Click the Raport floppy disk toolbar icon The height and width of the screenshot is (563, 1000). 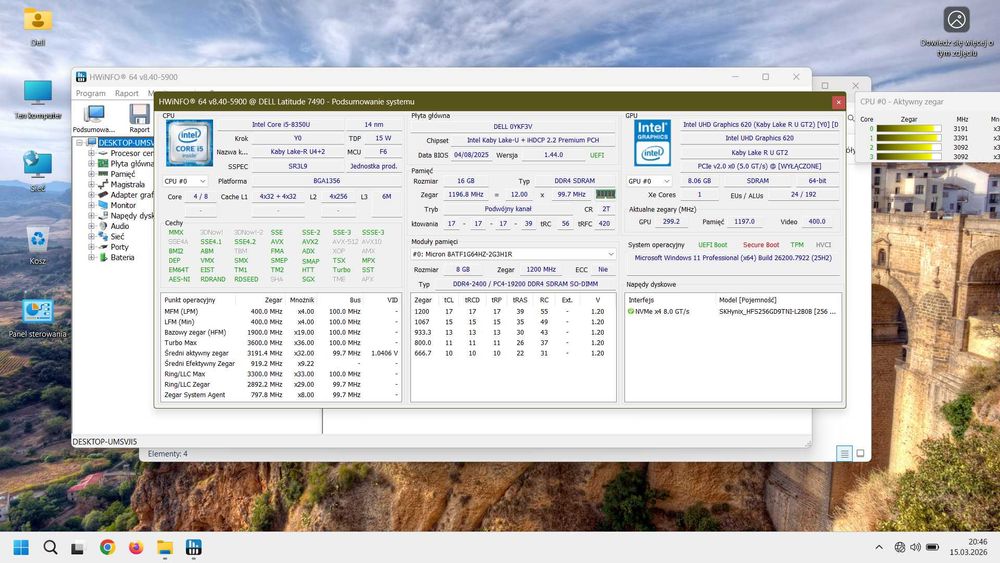[139, 119]
